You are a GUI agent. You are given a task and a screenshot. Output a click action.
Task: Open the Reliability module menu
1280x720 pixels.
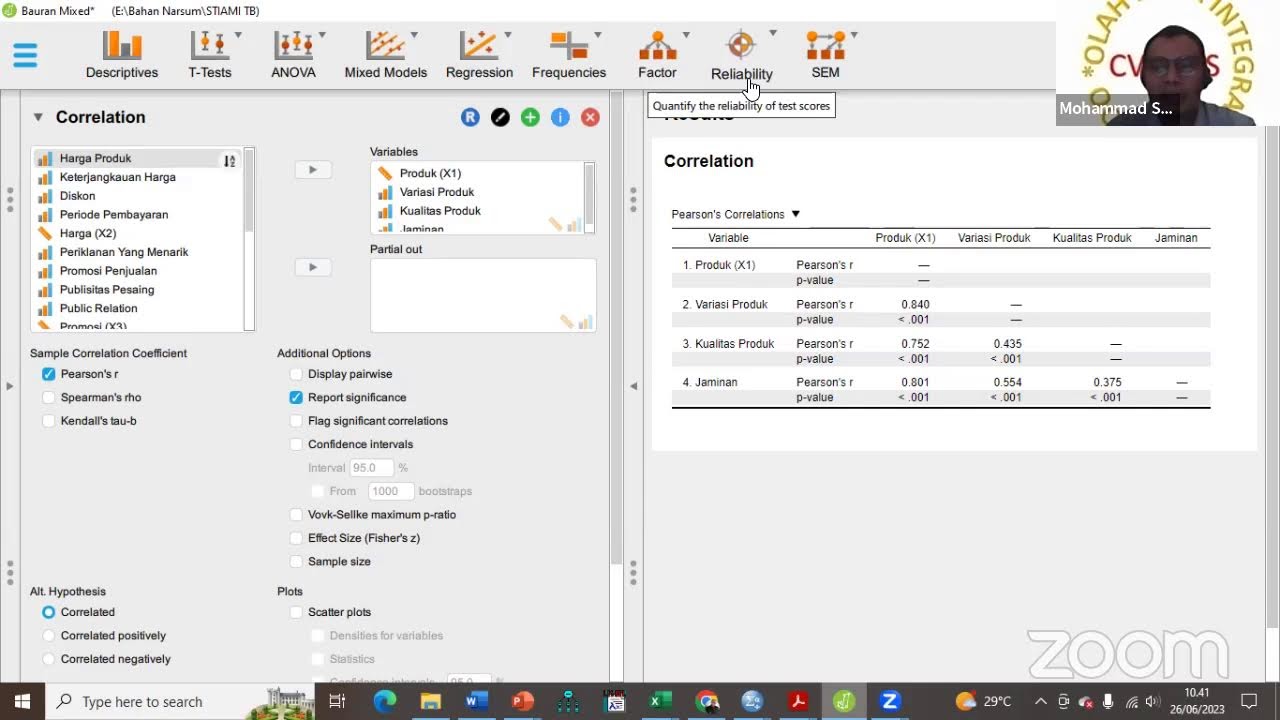point(742,56)
